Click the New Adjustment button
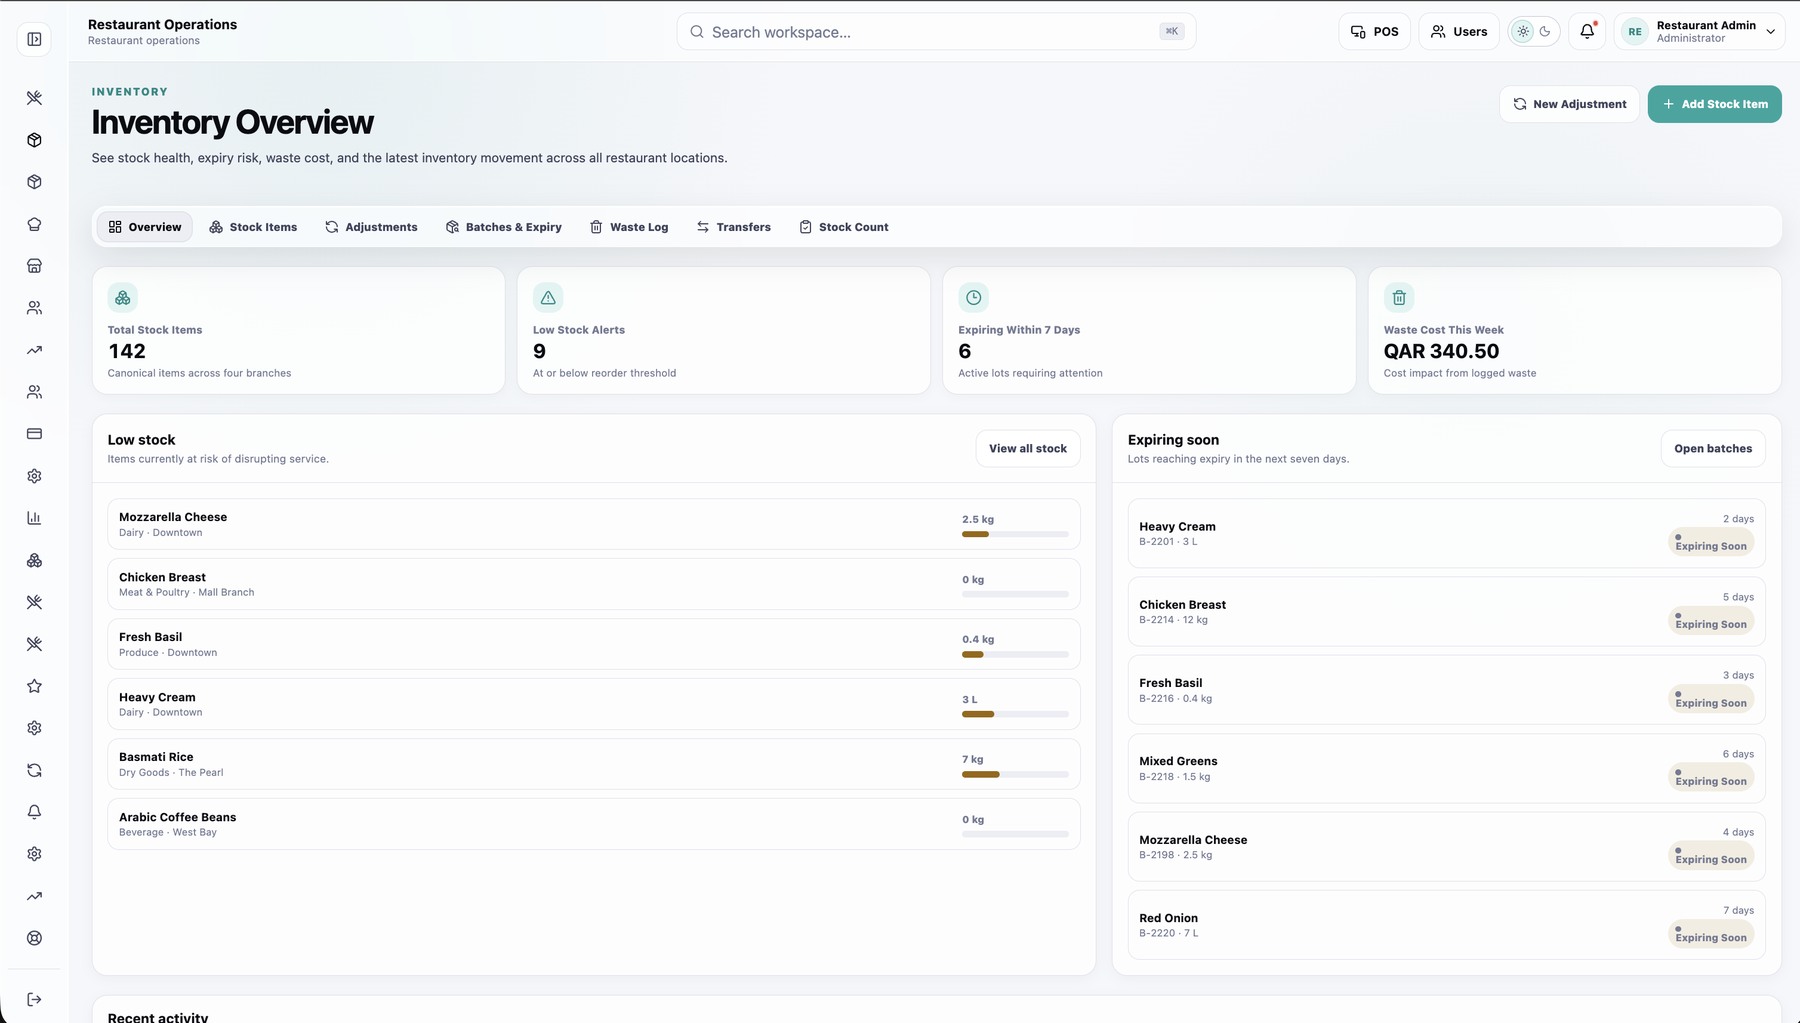The image size is (1800, 1023). point(1569,104)
